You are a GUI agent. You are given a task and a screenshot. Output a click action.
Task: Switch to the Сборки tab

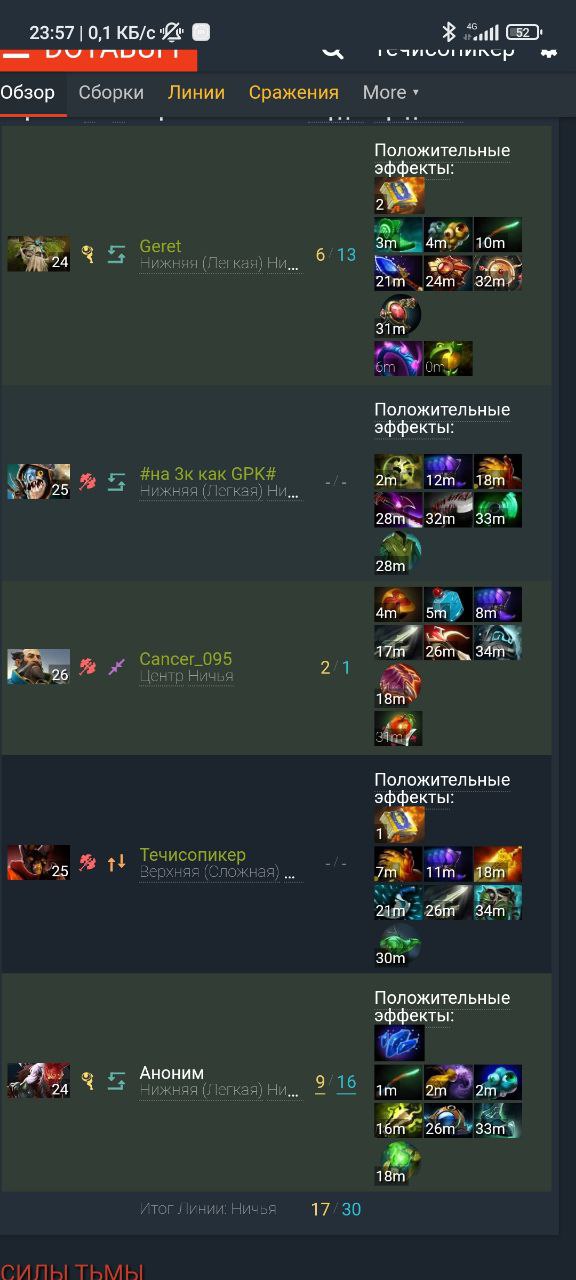[111, 92]
